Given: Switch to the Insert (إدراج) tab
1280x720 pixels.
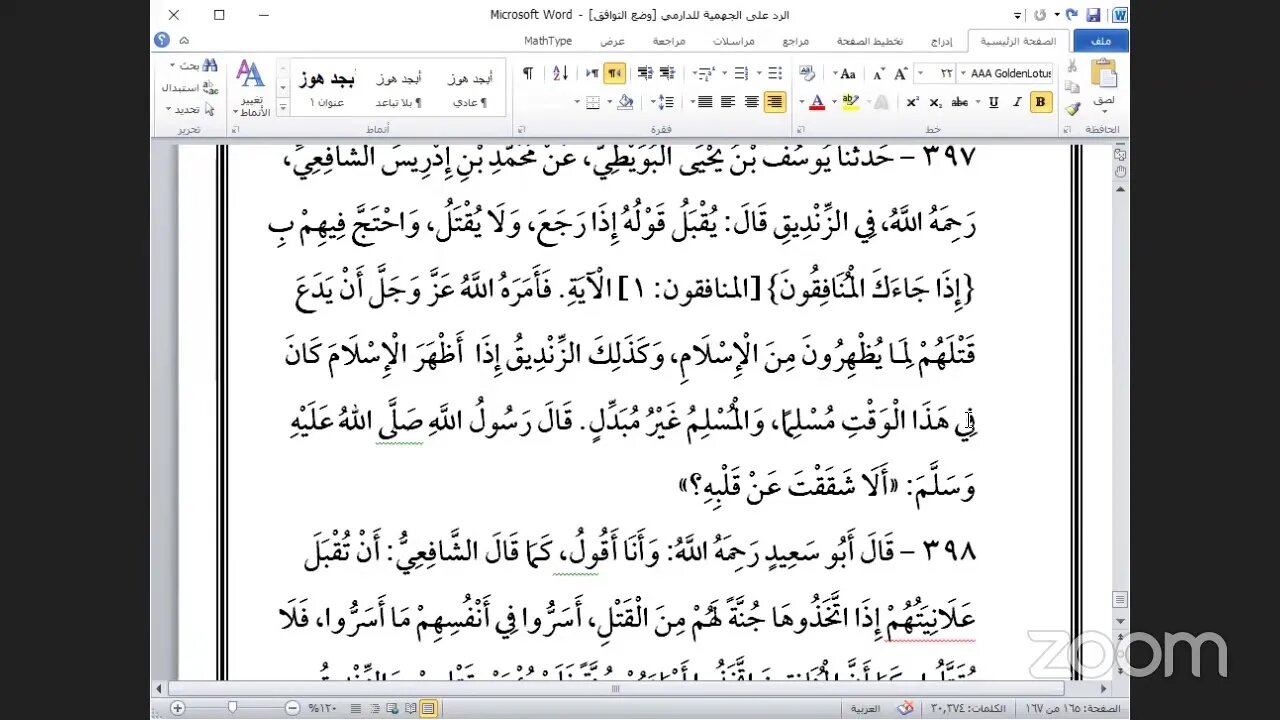Looking at the screenshot, I should point(941,41).
